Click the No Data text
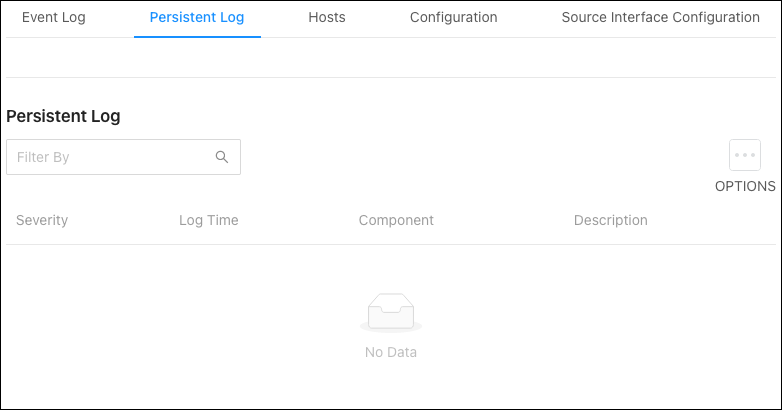Image resolution: width=782 pixels, height=410 pixels. coord(391,352)
